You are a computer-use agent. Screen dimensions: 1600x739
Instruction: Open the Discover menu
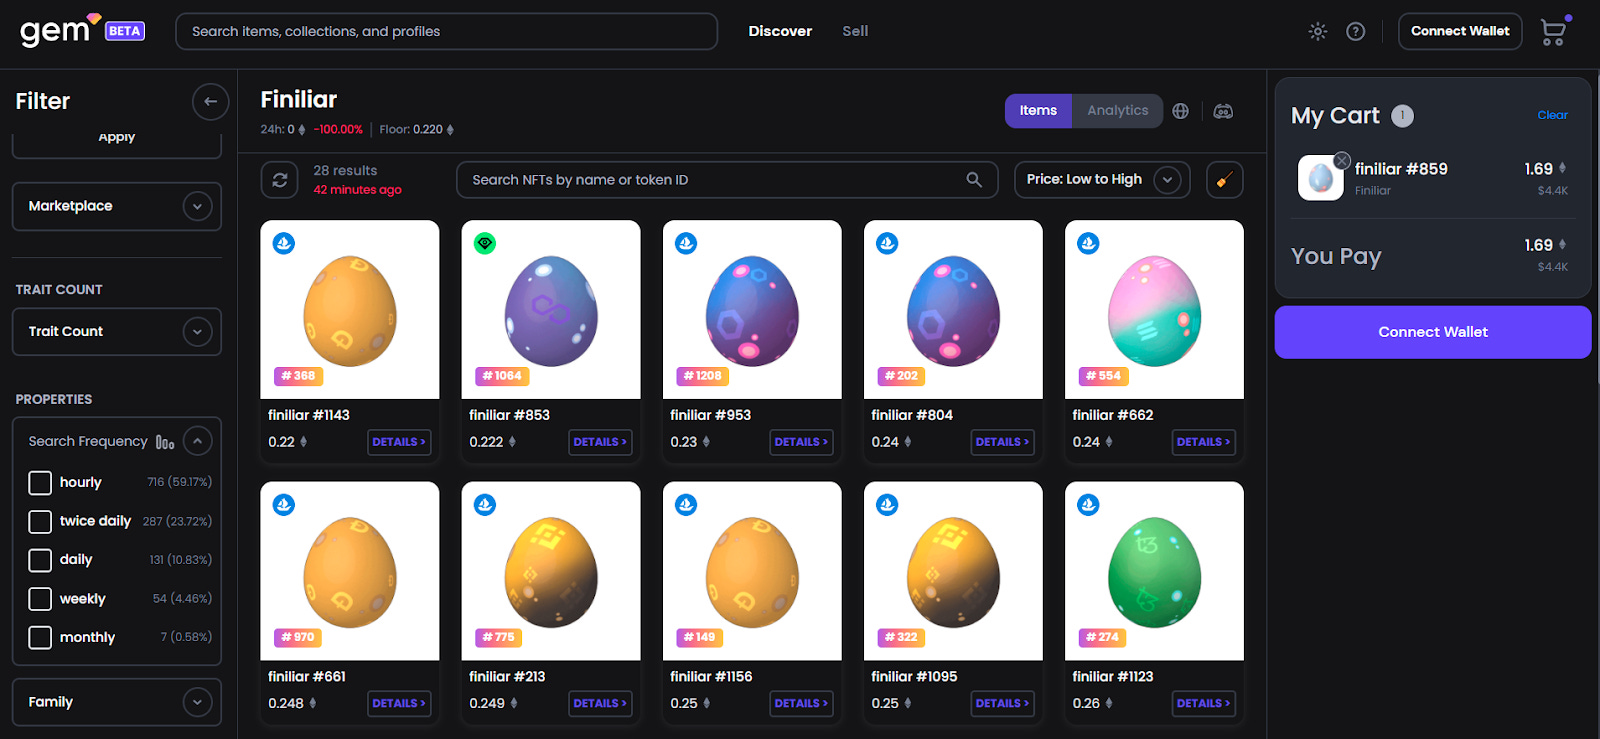coord(780,31)
